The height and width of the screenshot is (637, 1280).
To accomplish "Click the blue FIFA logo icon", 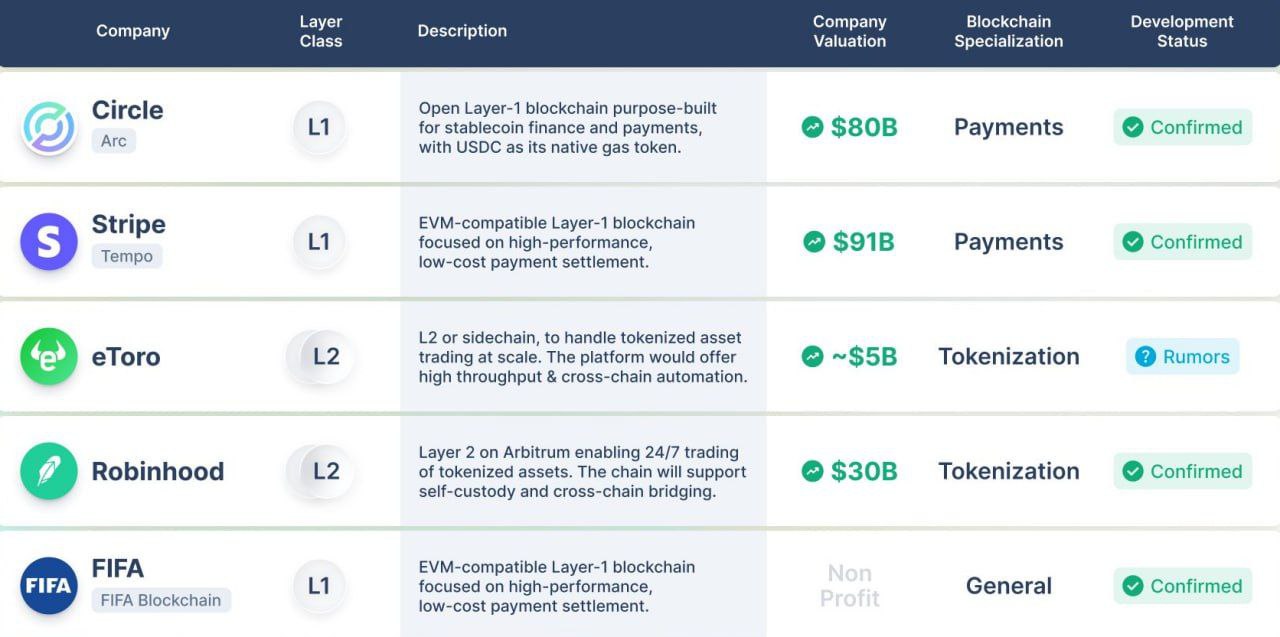I will (x=48, y=586).
